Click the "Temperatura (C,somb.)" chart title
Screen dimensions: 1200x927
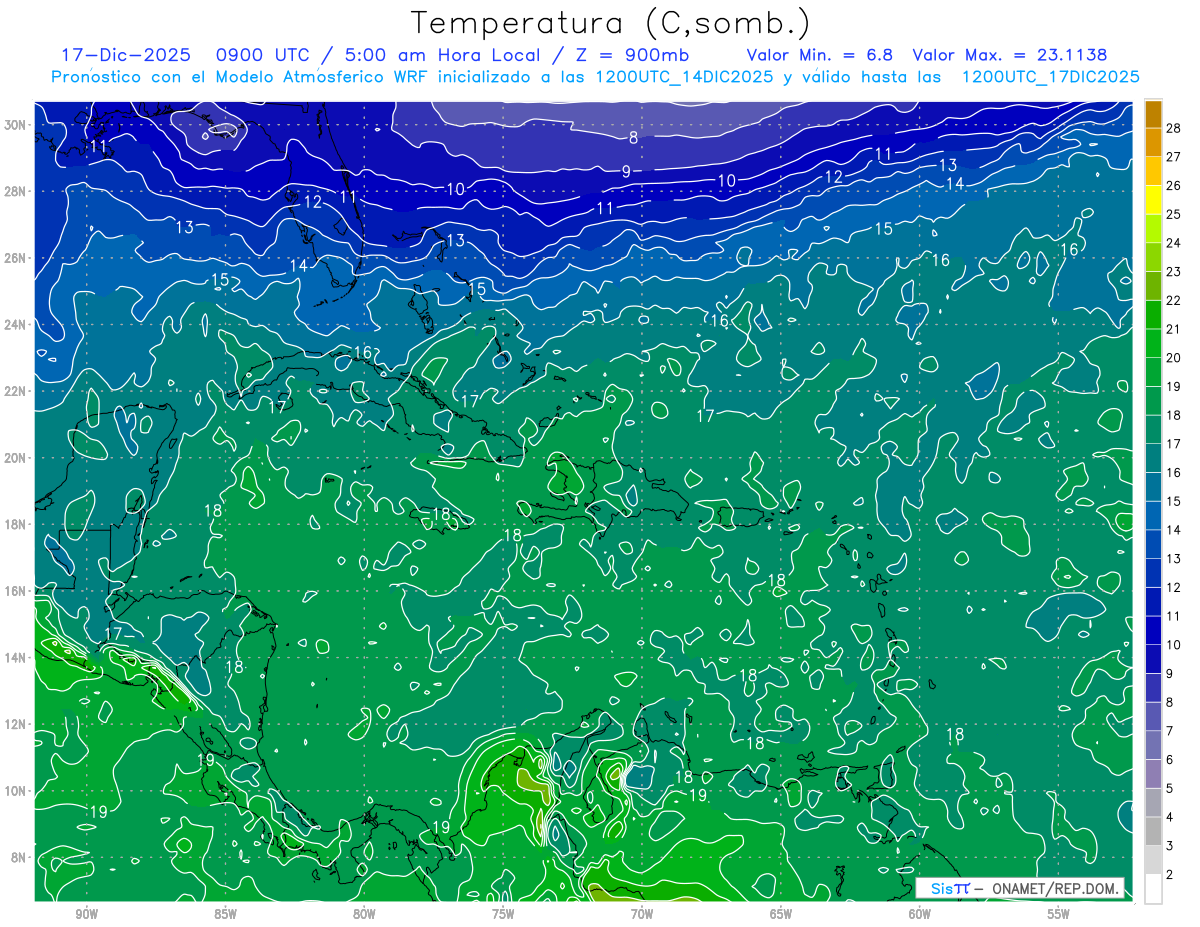(x=611, y=23)
